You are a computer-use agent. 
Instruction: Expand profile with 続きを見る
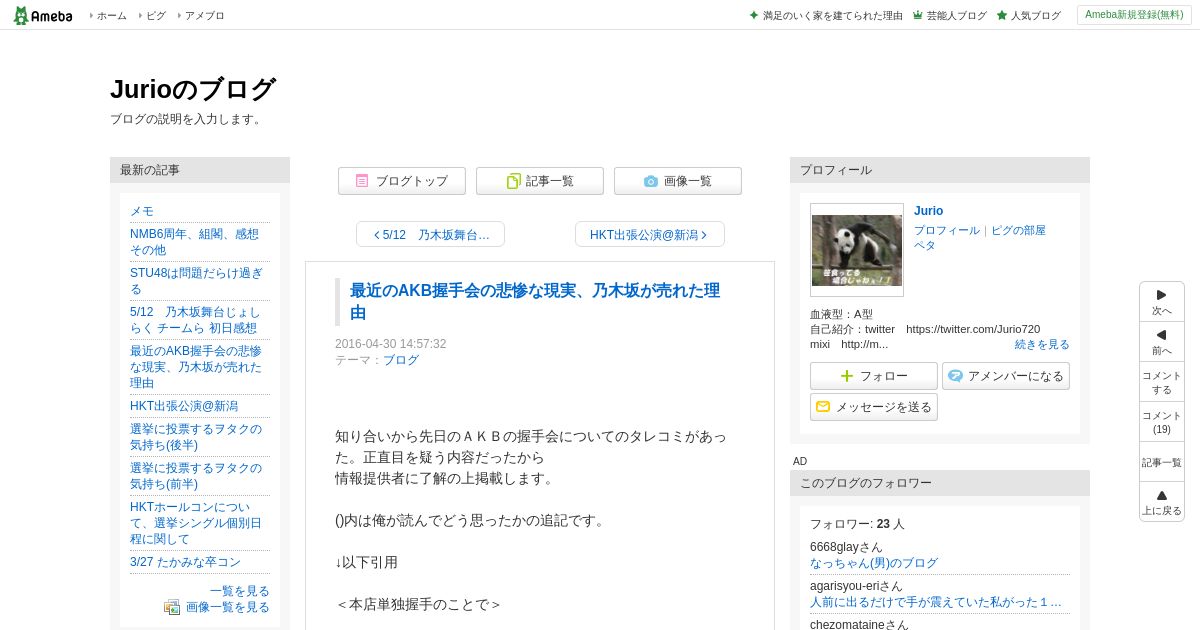pos(1042,344)
